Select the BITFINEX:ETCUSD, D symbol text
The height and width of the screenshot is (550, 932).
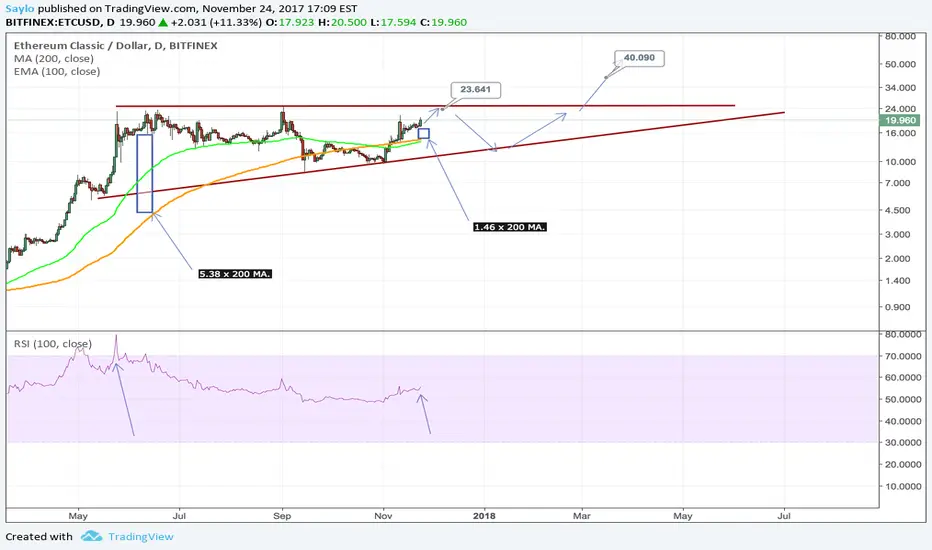pos(60,23)
